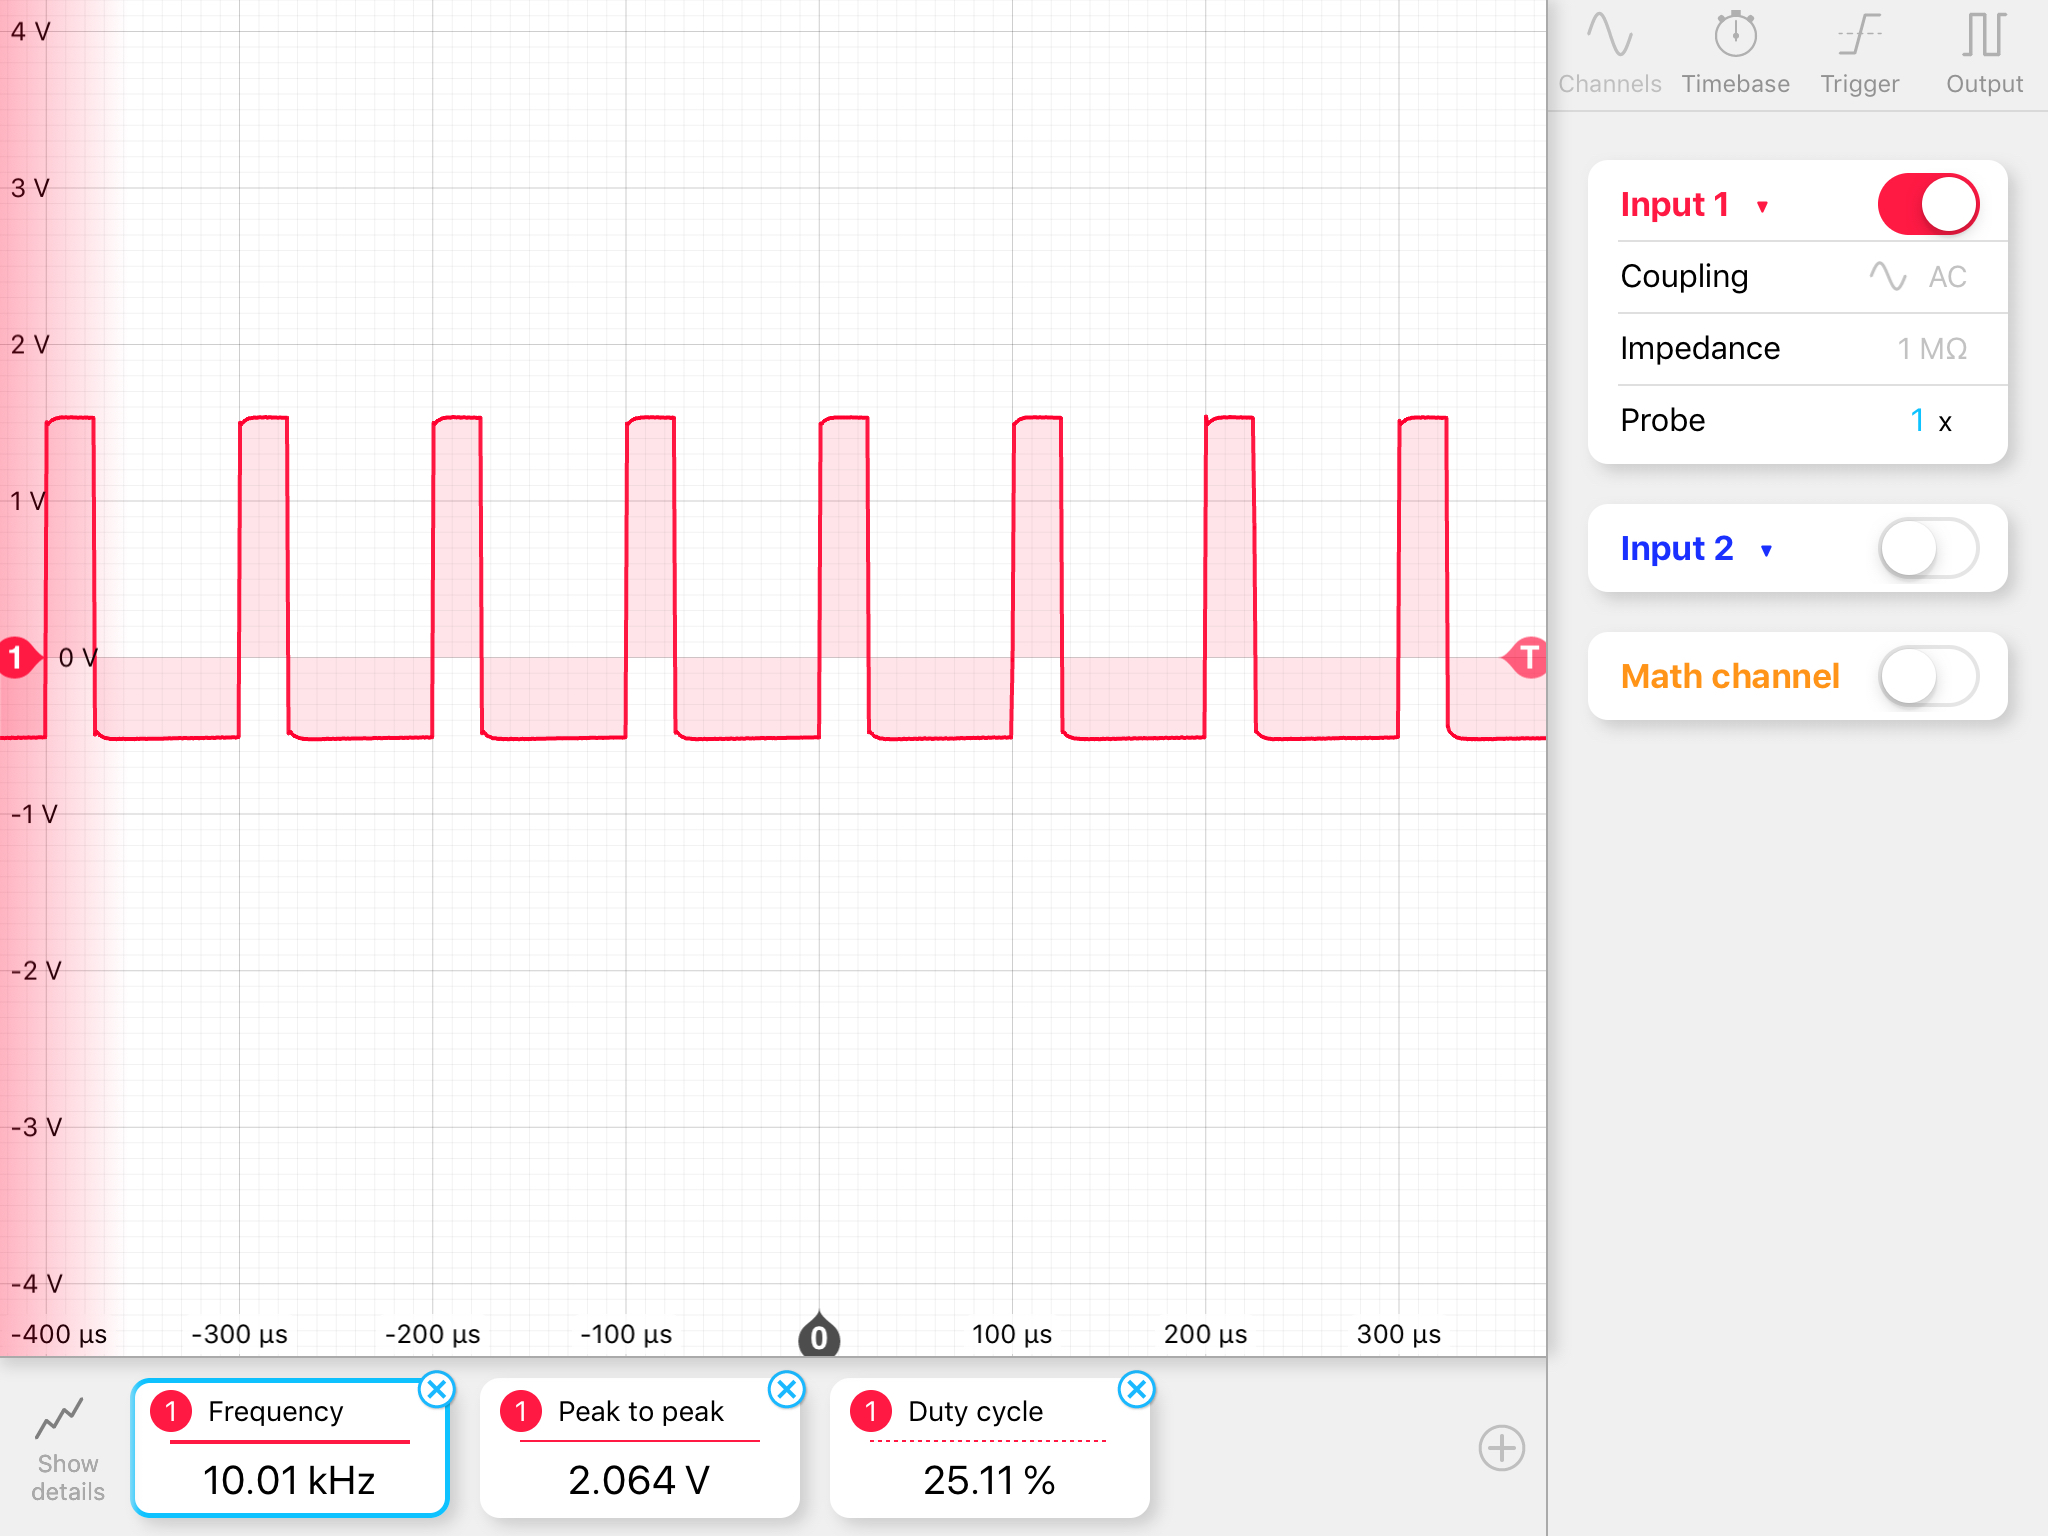Add a new measurement with plus icon

(1501, 1448)
